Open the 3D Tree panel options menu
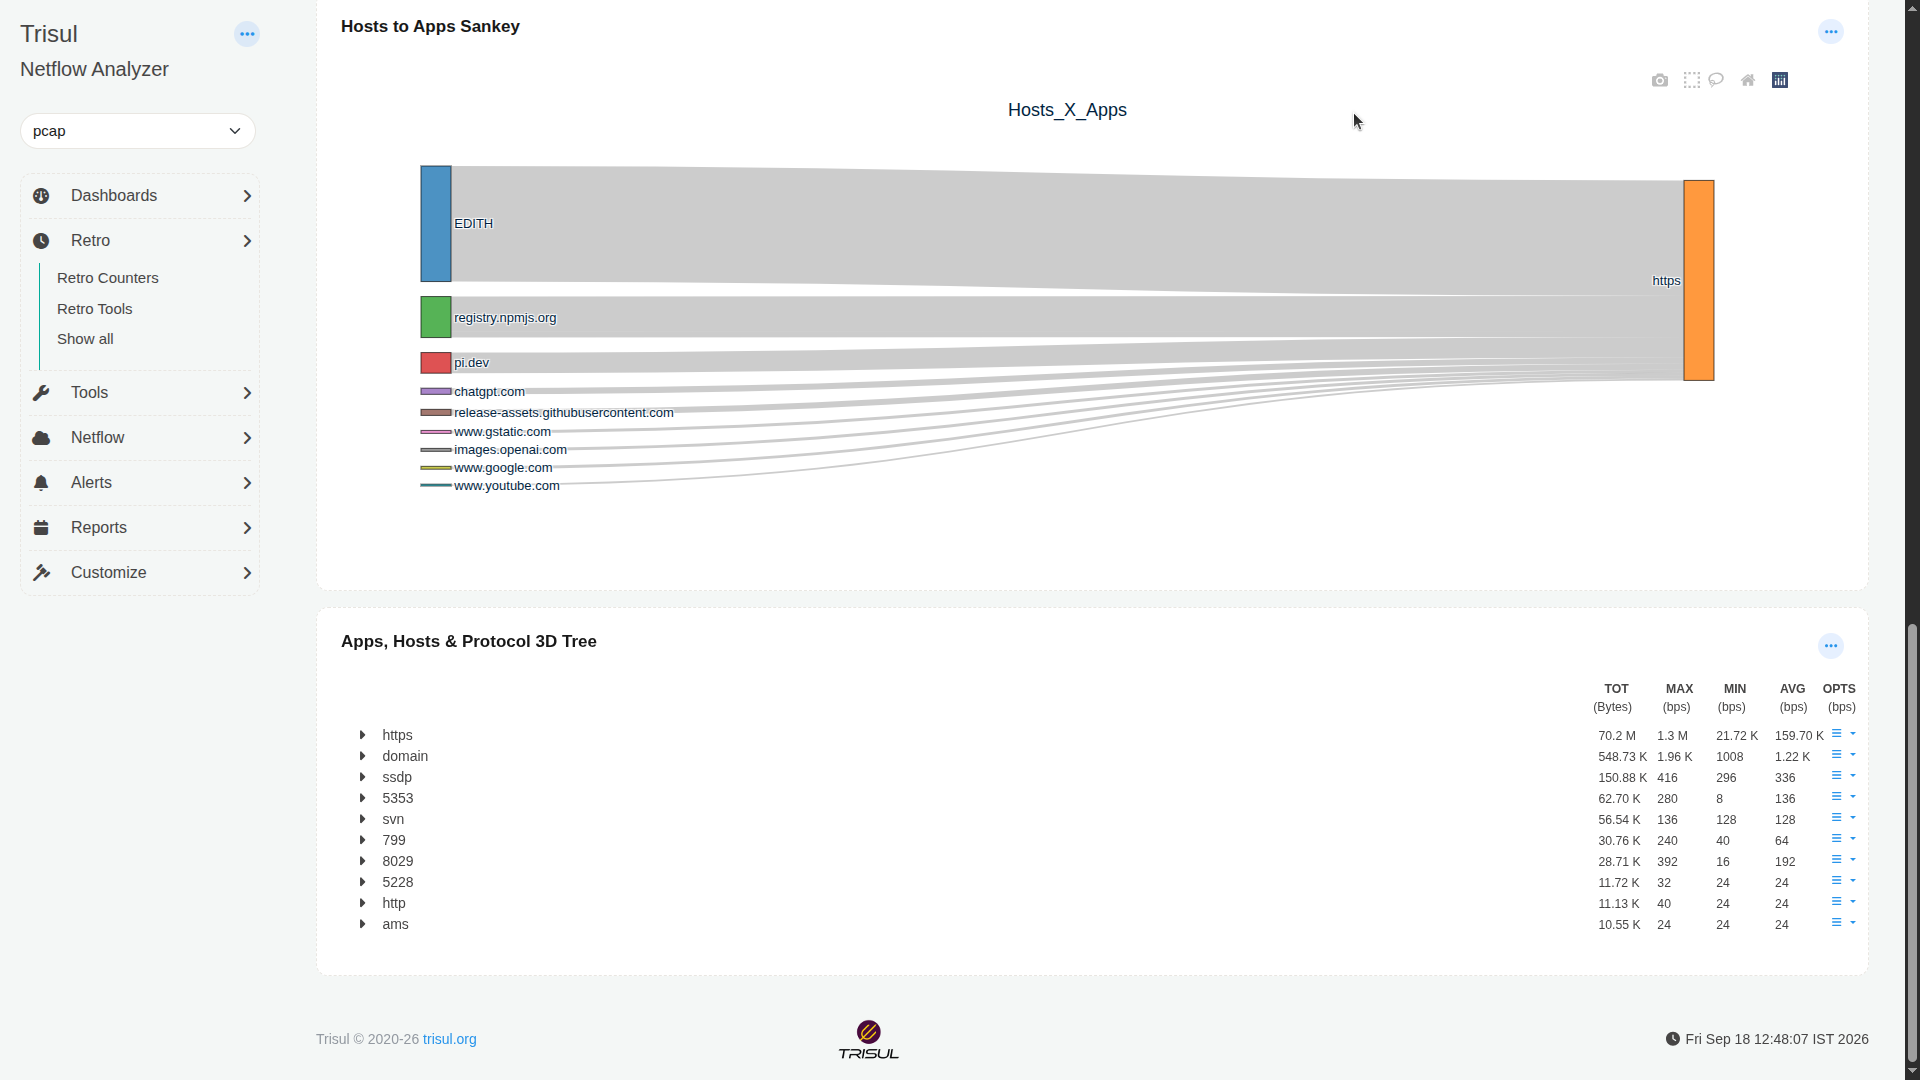 point(1831,646)
